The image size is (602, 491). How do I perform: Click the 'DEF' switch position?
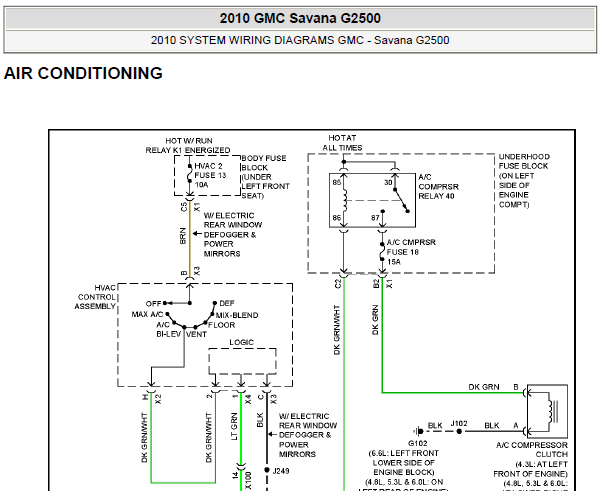(x=227, y=303)
